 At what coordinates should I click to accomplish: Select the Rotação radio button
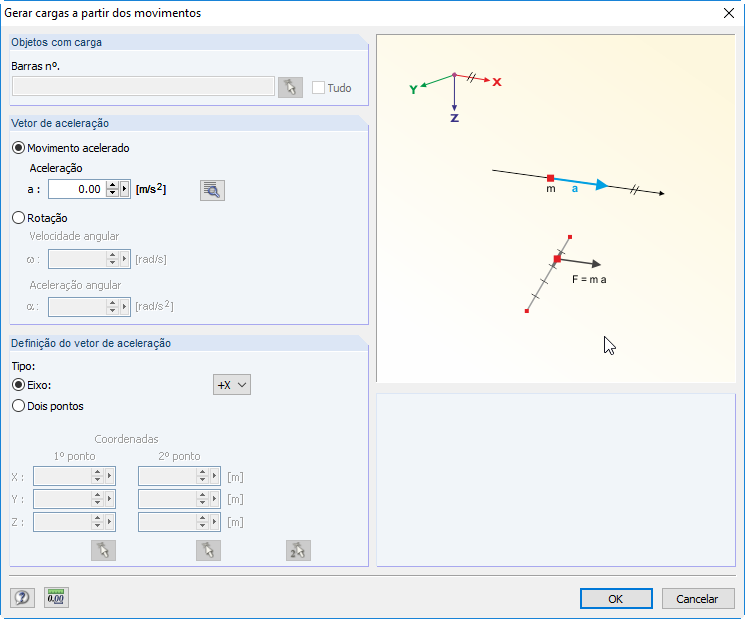(x=19, y=218)
